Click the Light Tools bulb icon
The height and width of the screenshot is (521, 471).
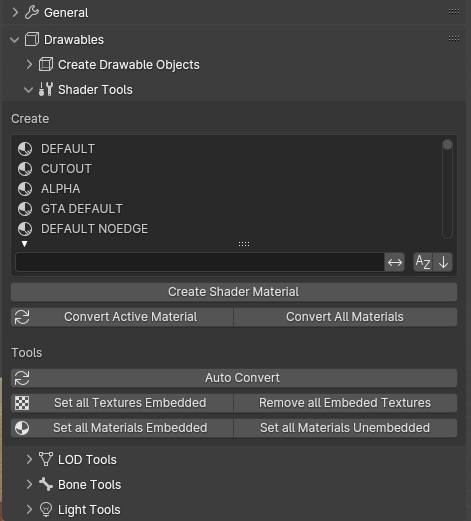pyautogui.click(x=46, y=509)
